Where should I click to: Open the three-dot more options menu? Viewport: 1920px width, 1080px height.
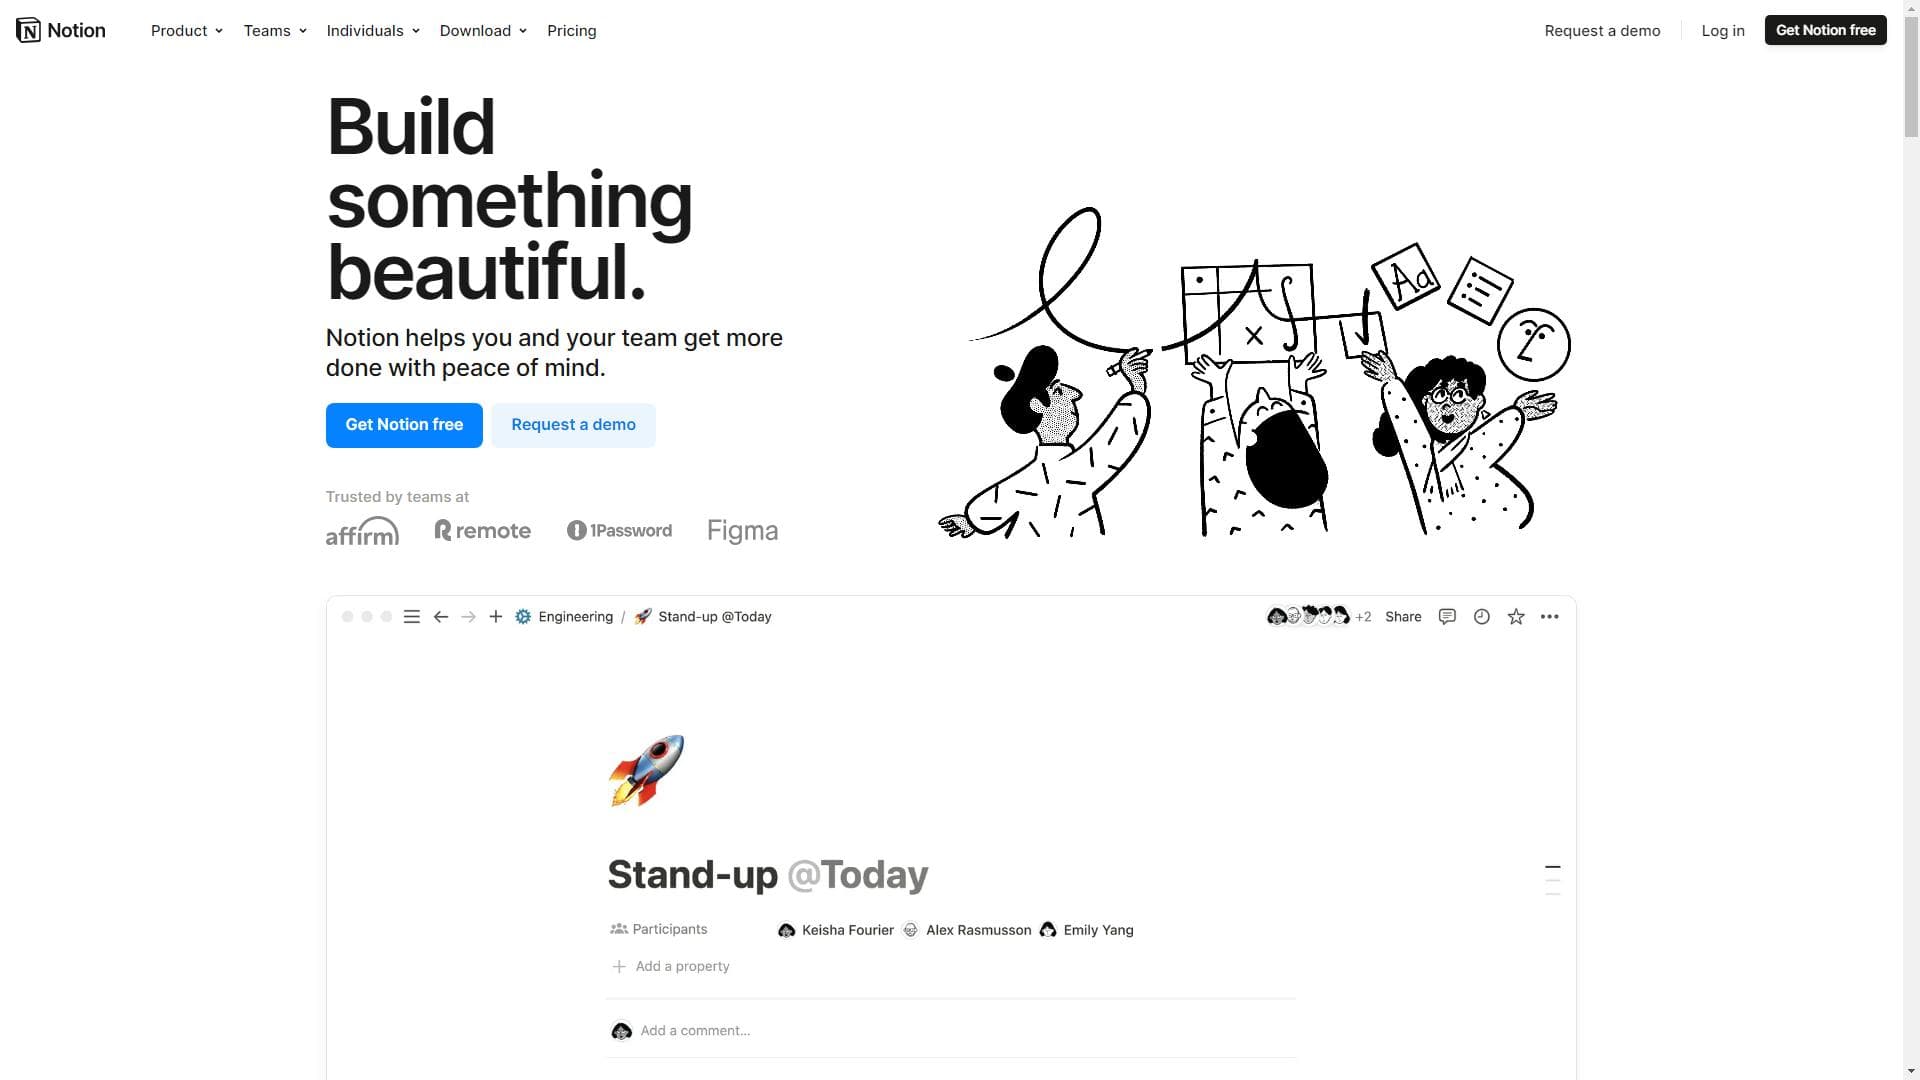pos(1550,617)
